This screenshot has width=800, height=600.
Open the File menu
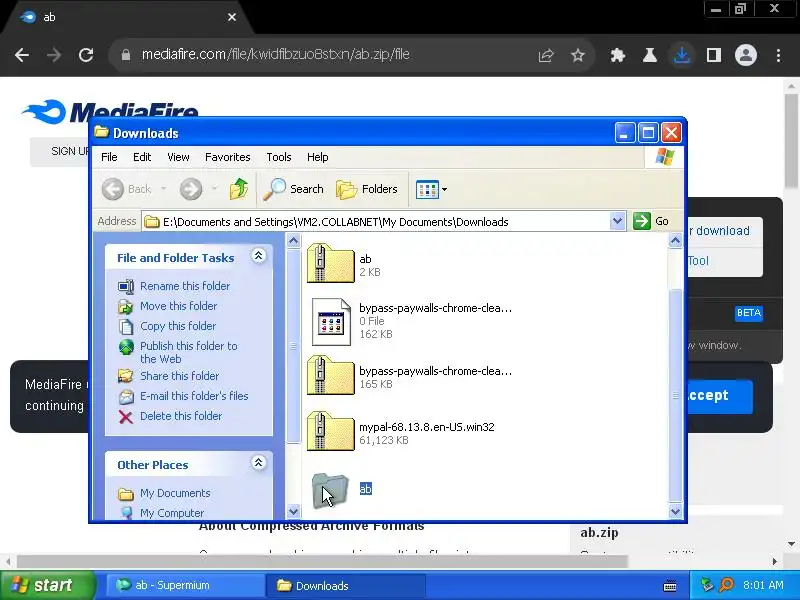(109, 157)
